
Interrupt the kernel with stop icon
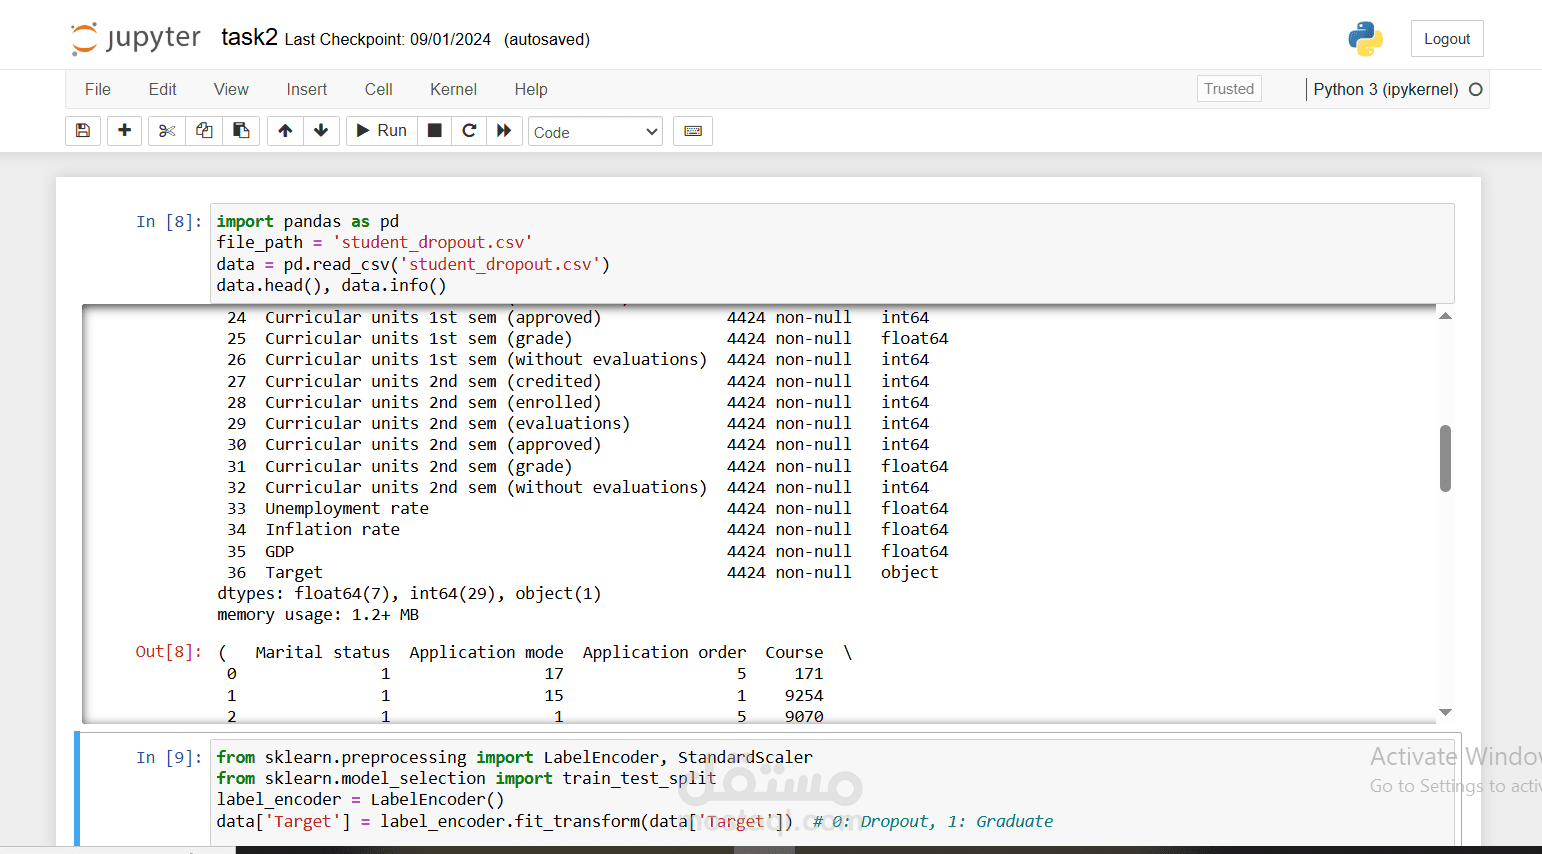coord(434,130)
